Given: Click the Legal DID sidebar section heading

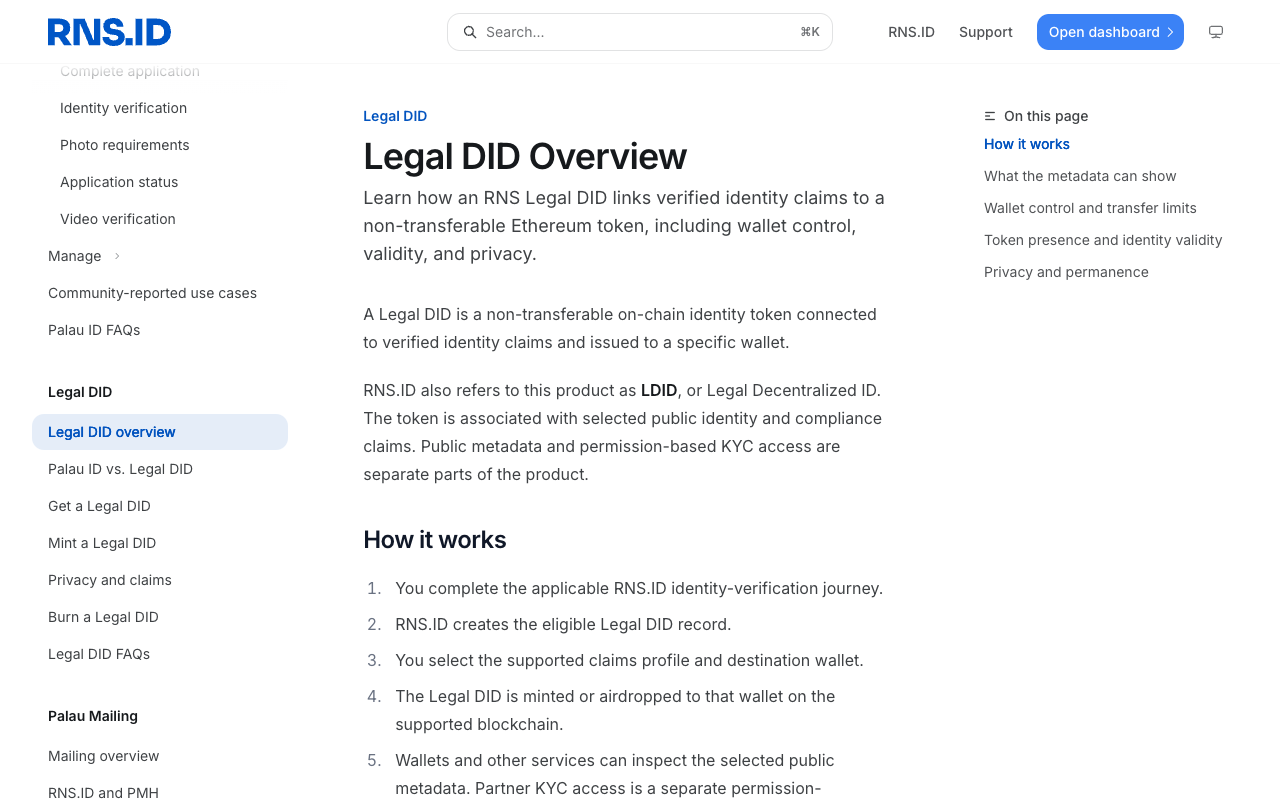Looking at the screenshot, I should click(80, 392).
